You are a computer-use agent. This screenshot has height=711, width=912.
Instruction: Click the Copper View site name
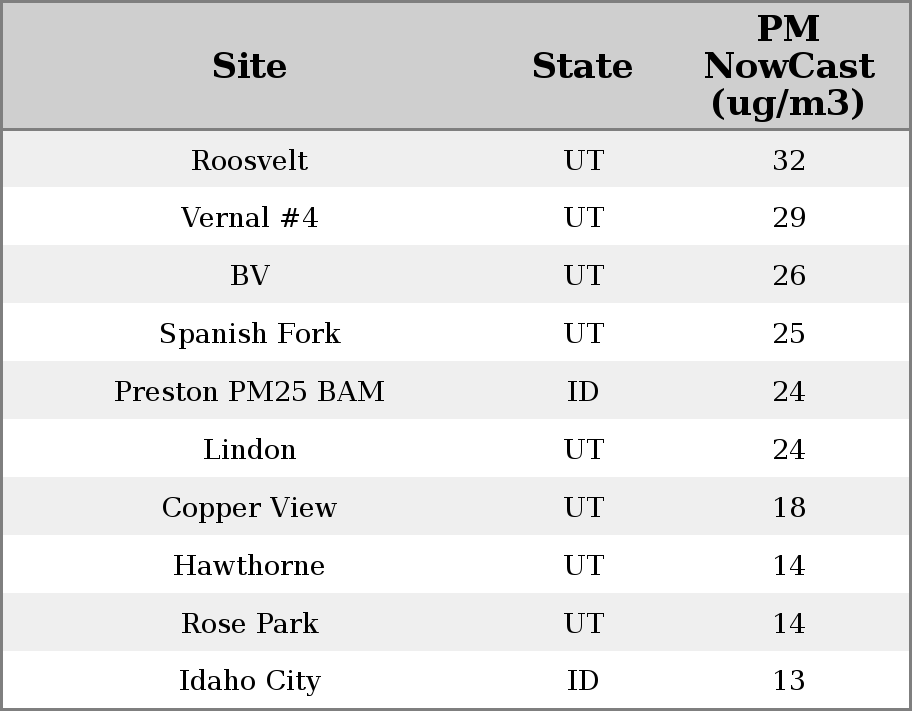pyautogui.click(x=249, y=508)
